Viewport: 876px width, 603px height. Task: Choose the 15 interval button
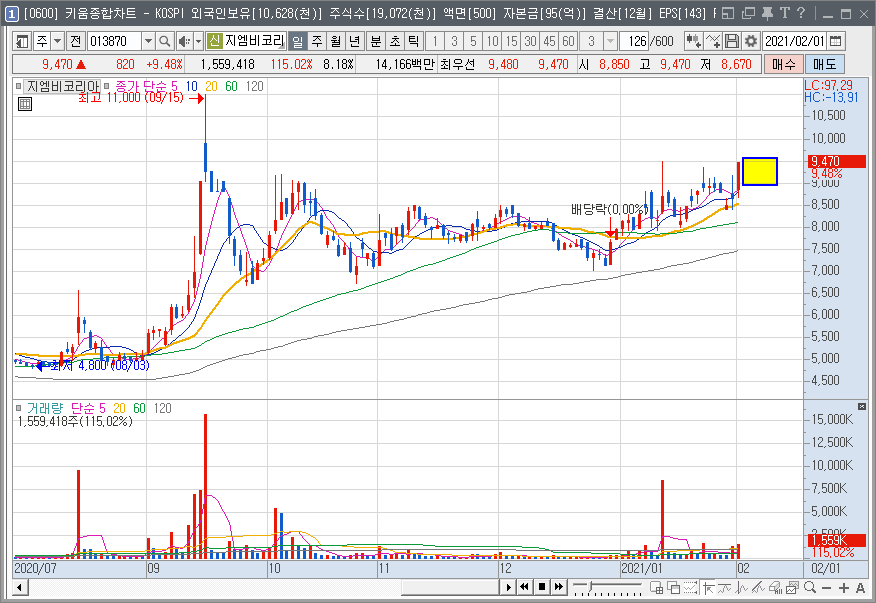[511, 41]
